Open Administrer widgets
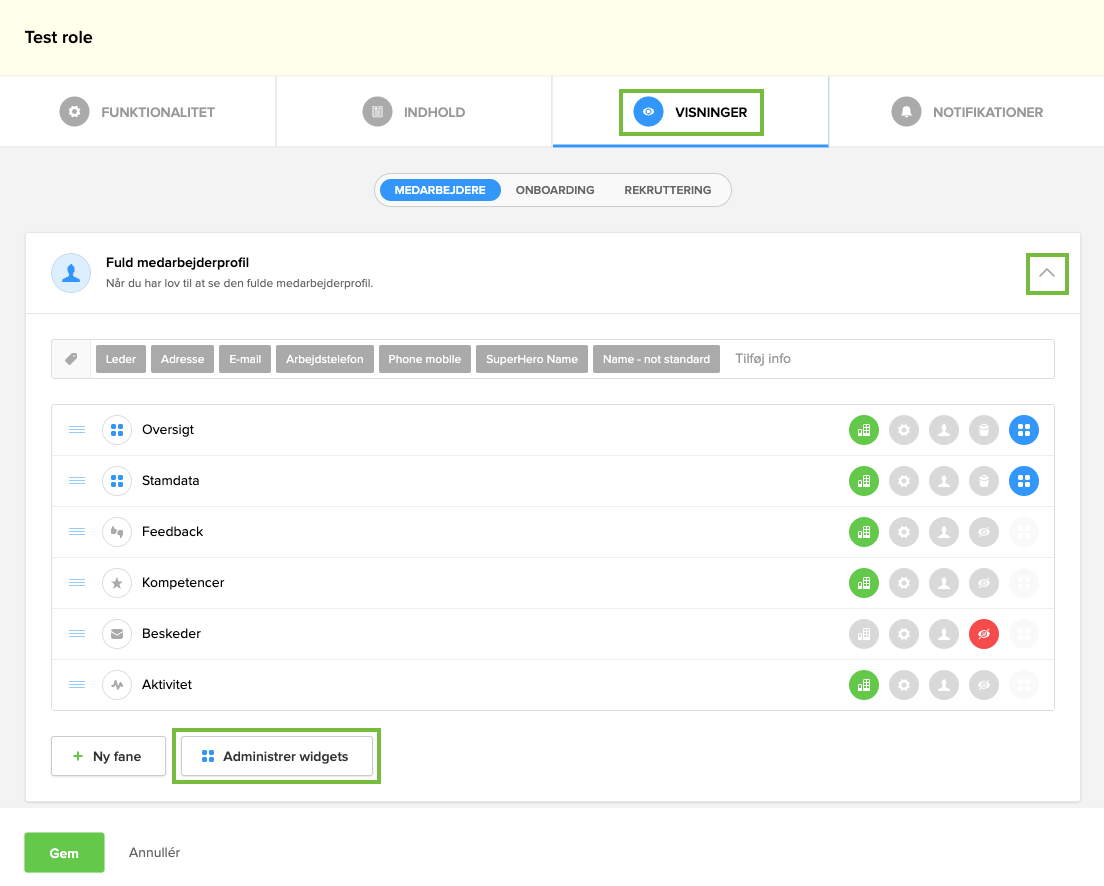 [x=277, y=757]
